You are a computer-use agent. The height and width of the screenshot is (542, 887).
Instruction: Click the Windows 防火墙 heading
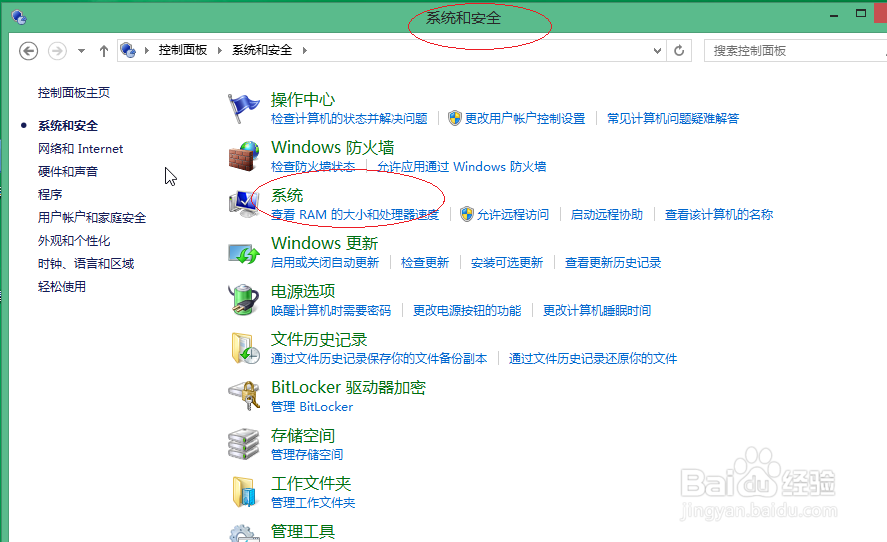333,148
